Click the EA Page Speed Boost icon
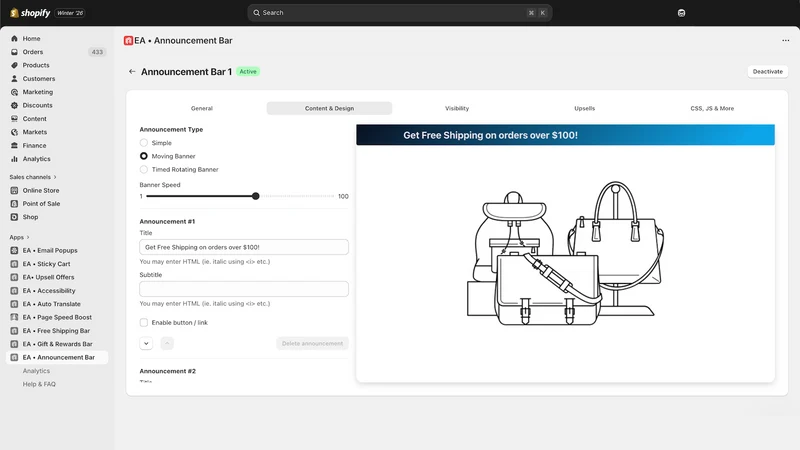This screenshot has width=800, height=450. click(x=14, y=317)
